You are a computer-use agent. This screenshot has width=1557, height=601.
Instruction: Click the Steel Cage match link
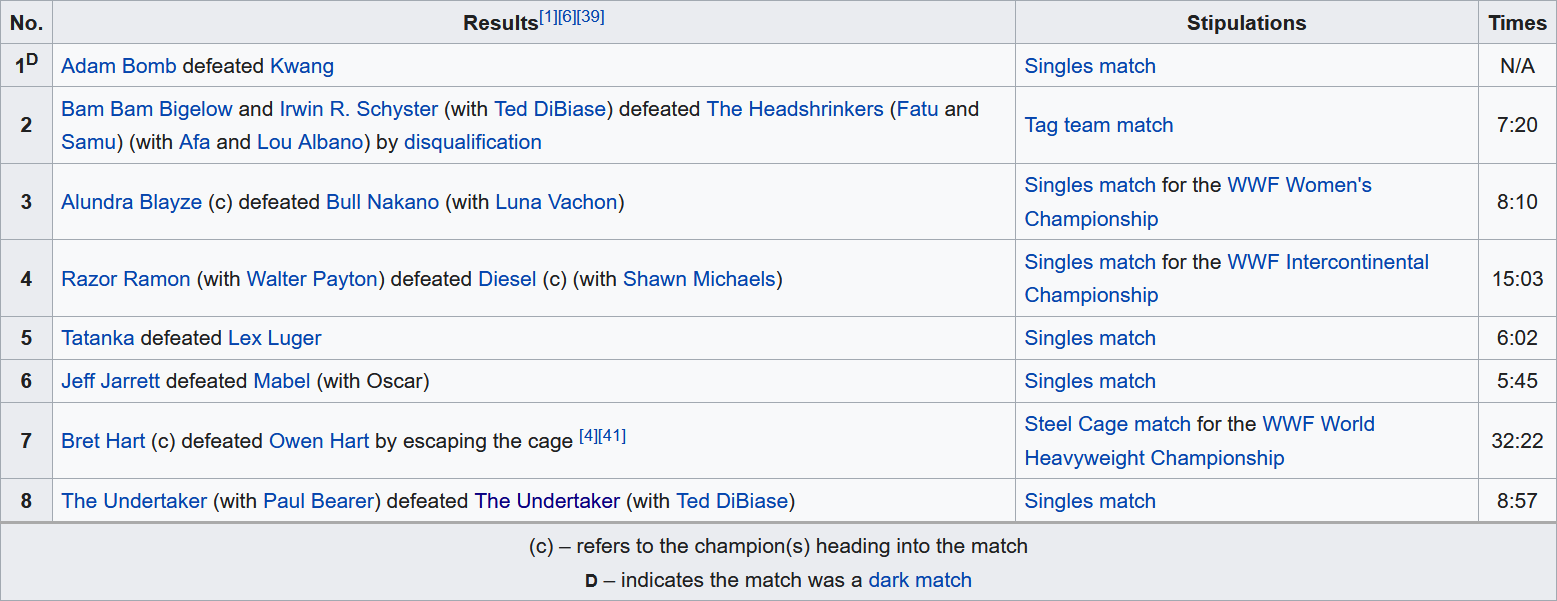click(1107, 424)
